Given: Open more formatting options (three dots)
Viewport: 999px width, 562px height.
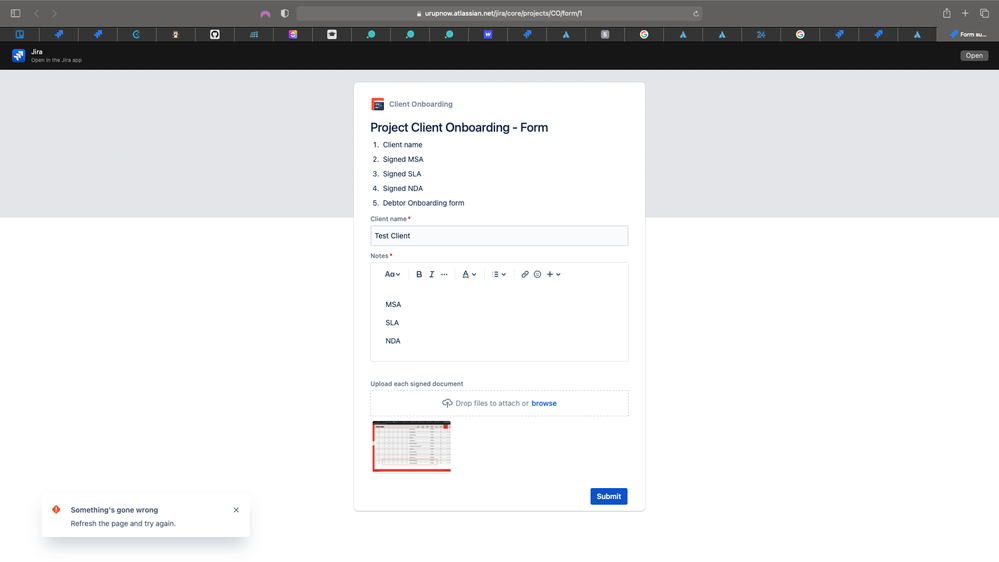Looking at the screenshot, I should pyautogui.click(x=444, y=275).
